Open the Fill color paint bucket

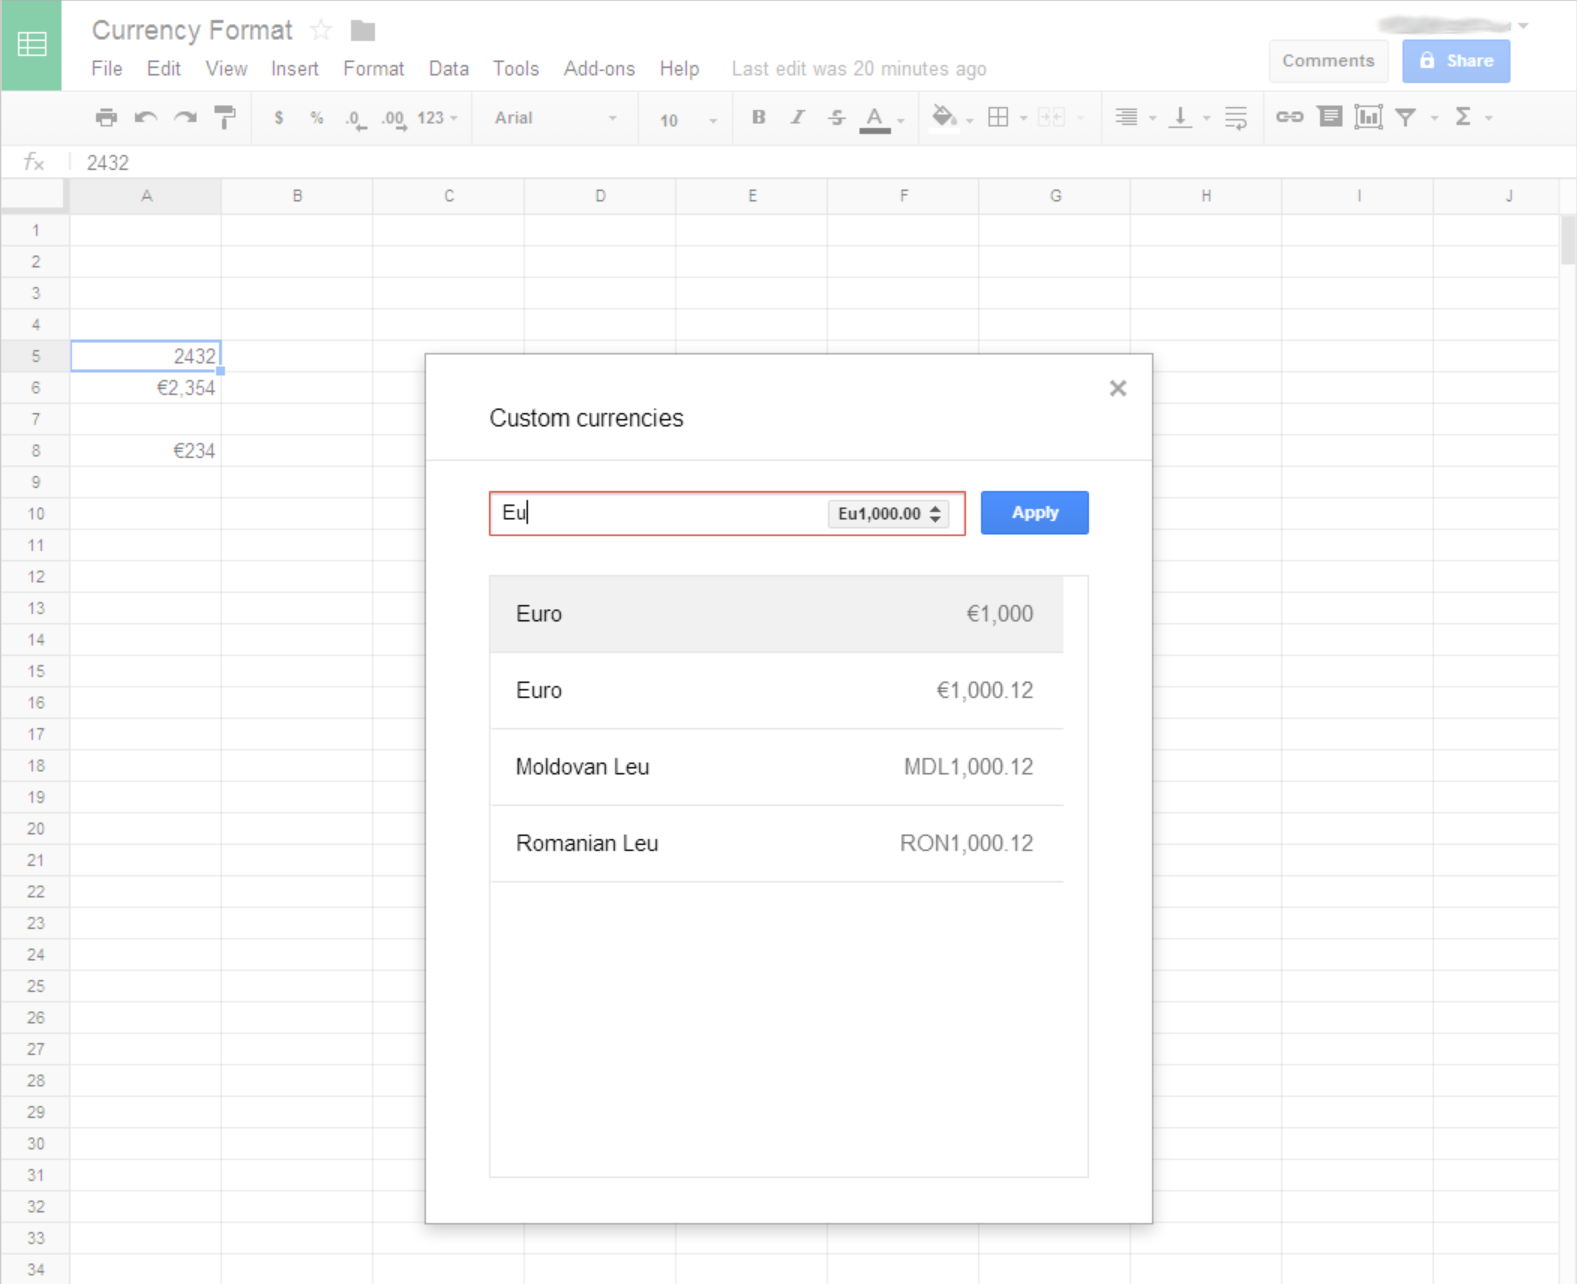click(x=943, y=117)
